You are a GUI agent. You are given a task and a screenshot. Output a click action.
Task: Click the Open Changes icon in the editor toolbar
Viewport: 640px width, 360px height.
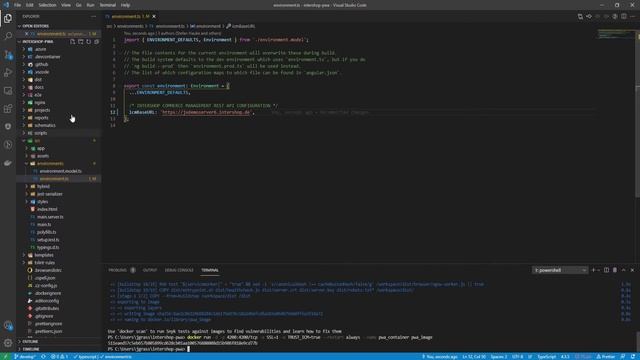pos(580,16)
